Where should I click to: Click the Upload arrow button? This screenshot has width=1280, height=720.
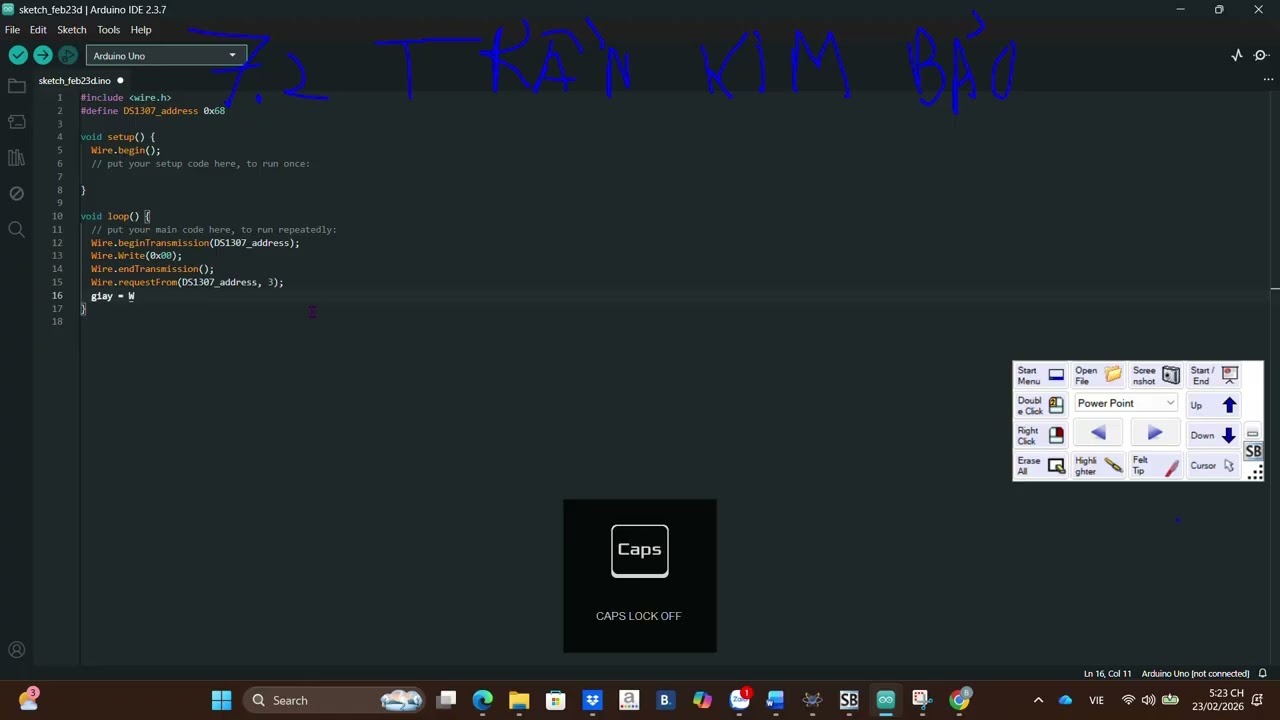(x=43, y=56)
